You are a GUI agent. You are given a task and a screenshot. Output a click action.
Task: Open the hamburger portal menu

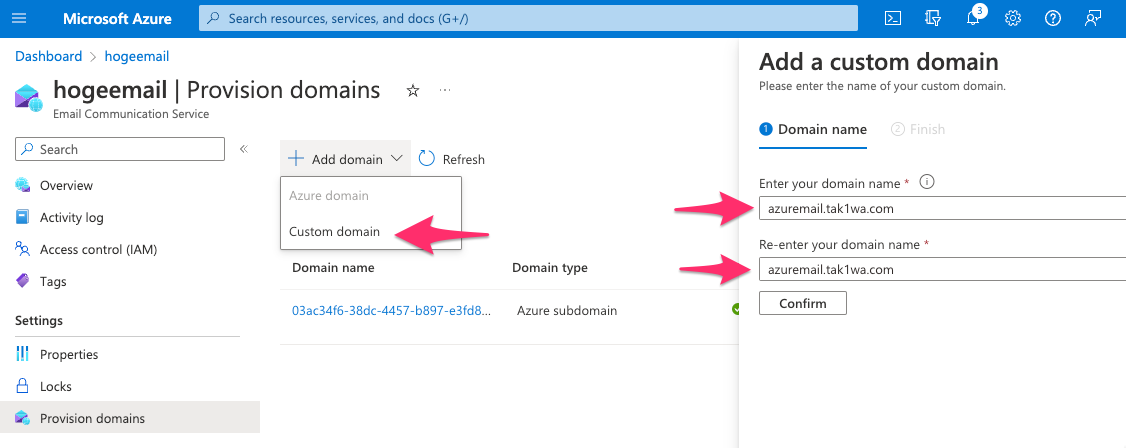click(19, 19)
